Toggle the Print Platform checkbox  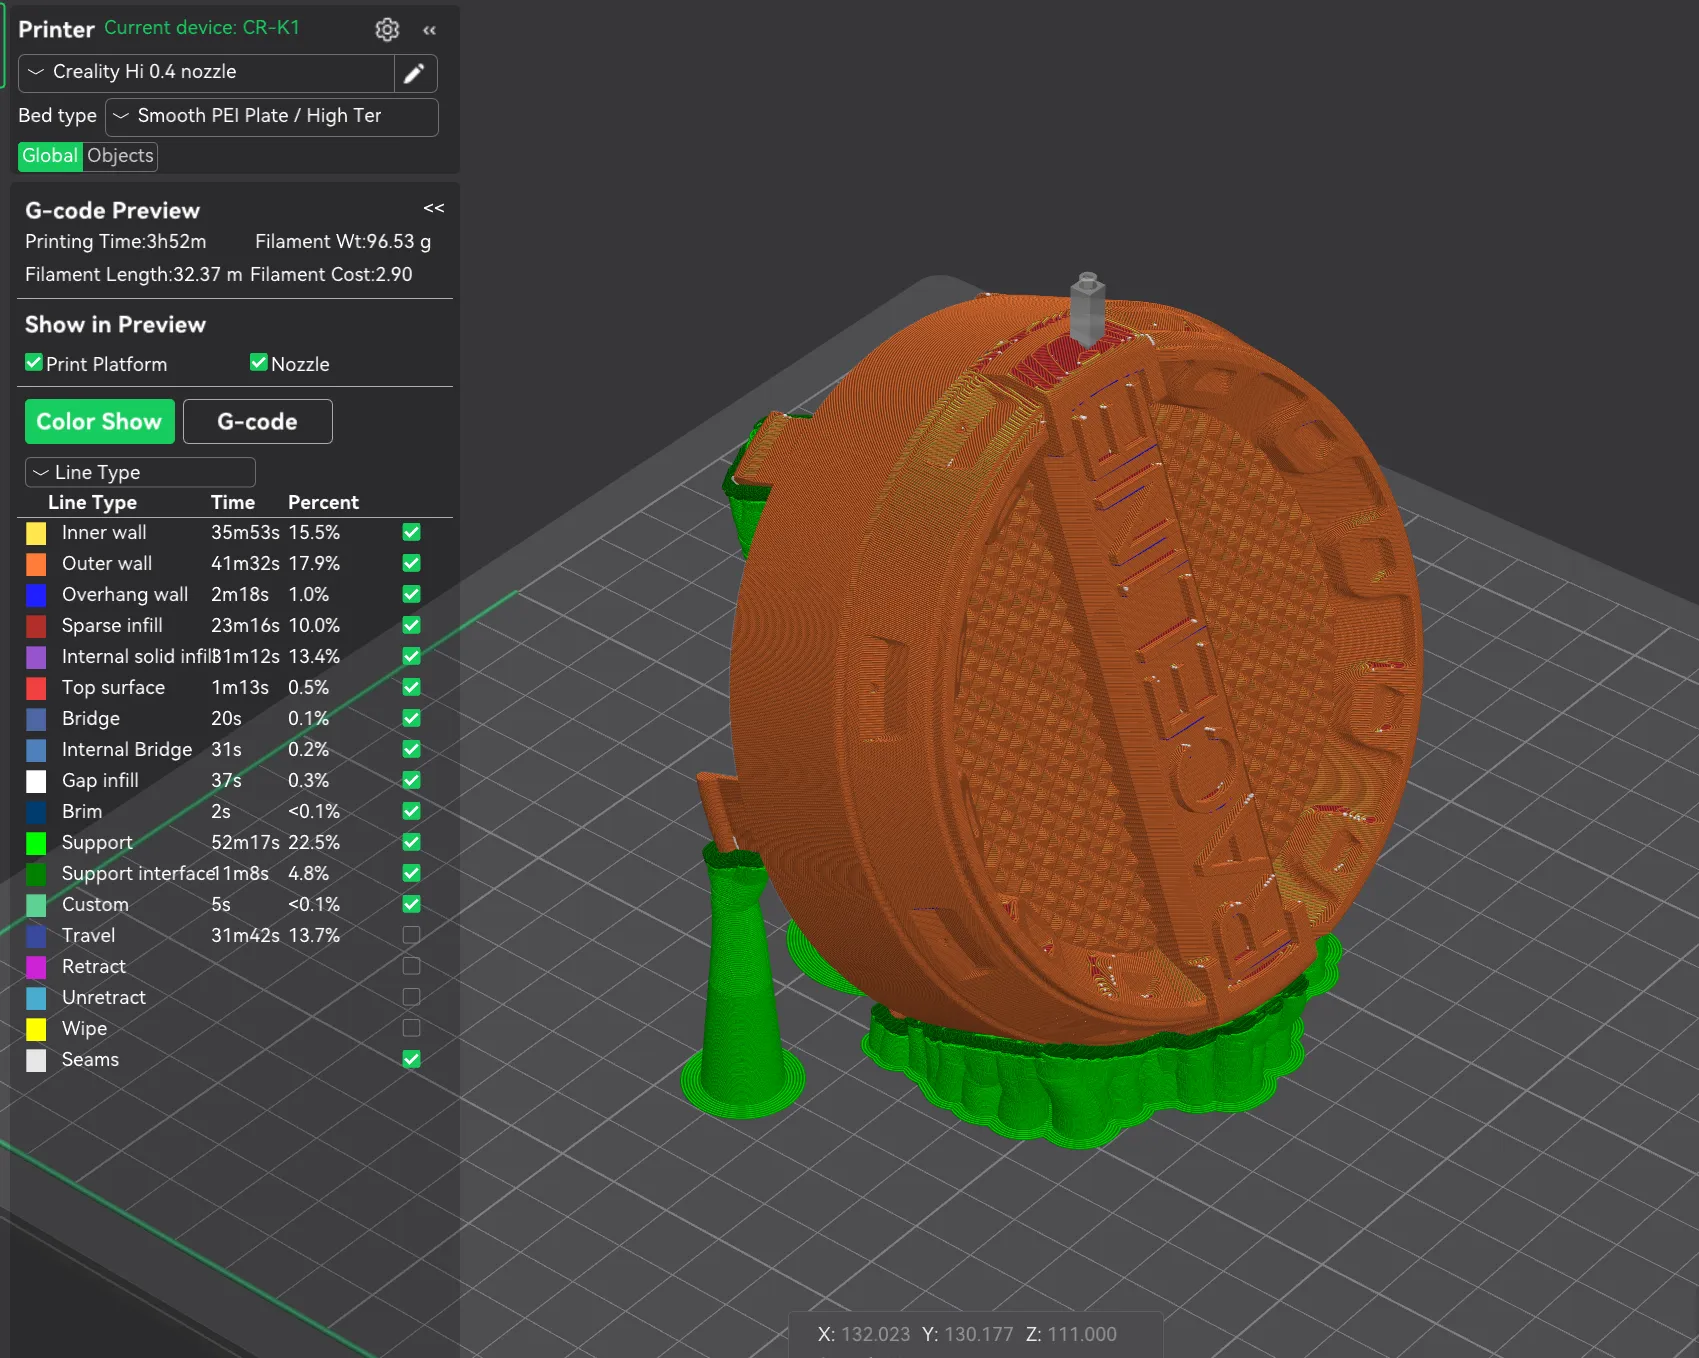[34, 363]
